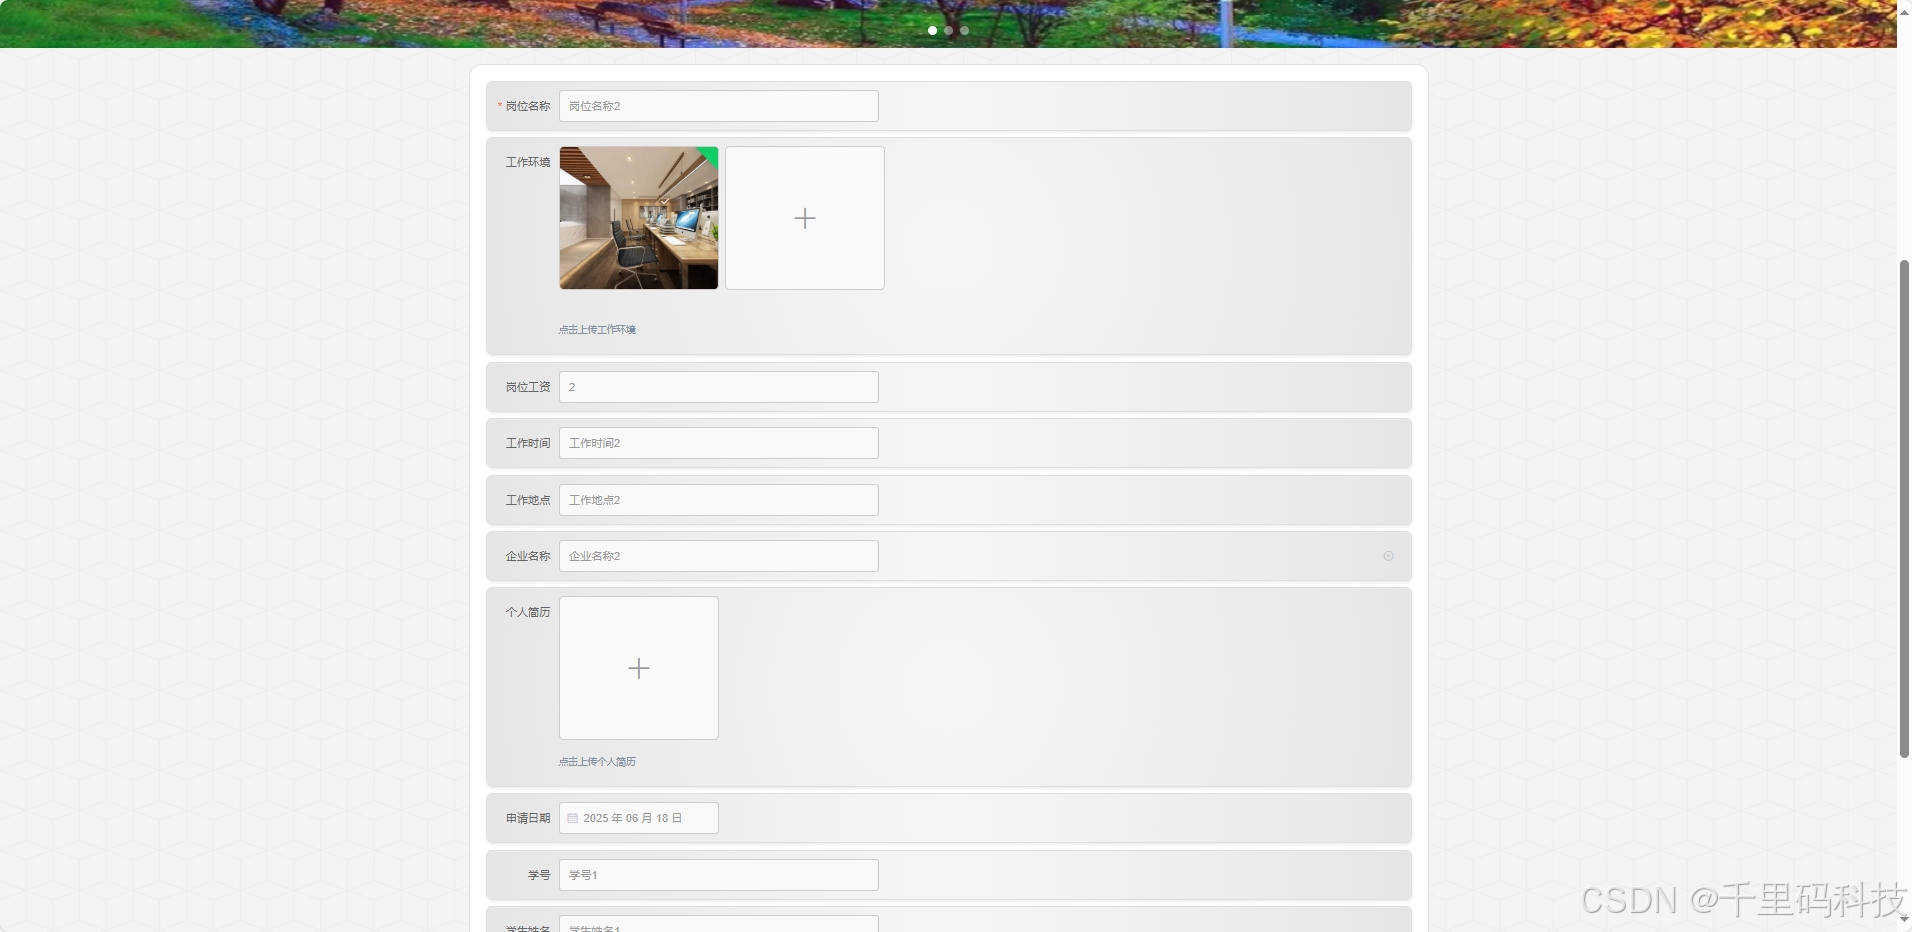Viewport: 1912px width, 932px height.
Task: Click the 工作环境 label
Action: (527, 162)
